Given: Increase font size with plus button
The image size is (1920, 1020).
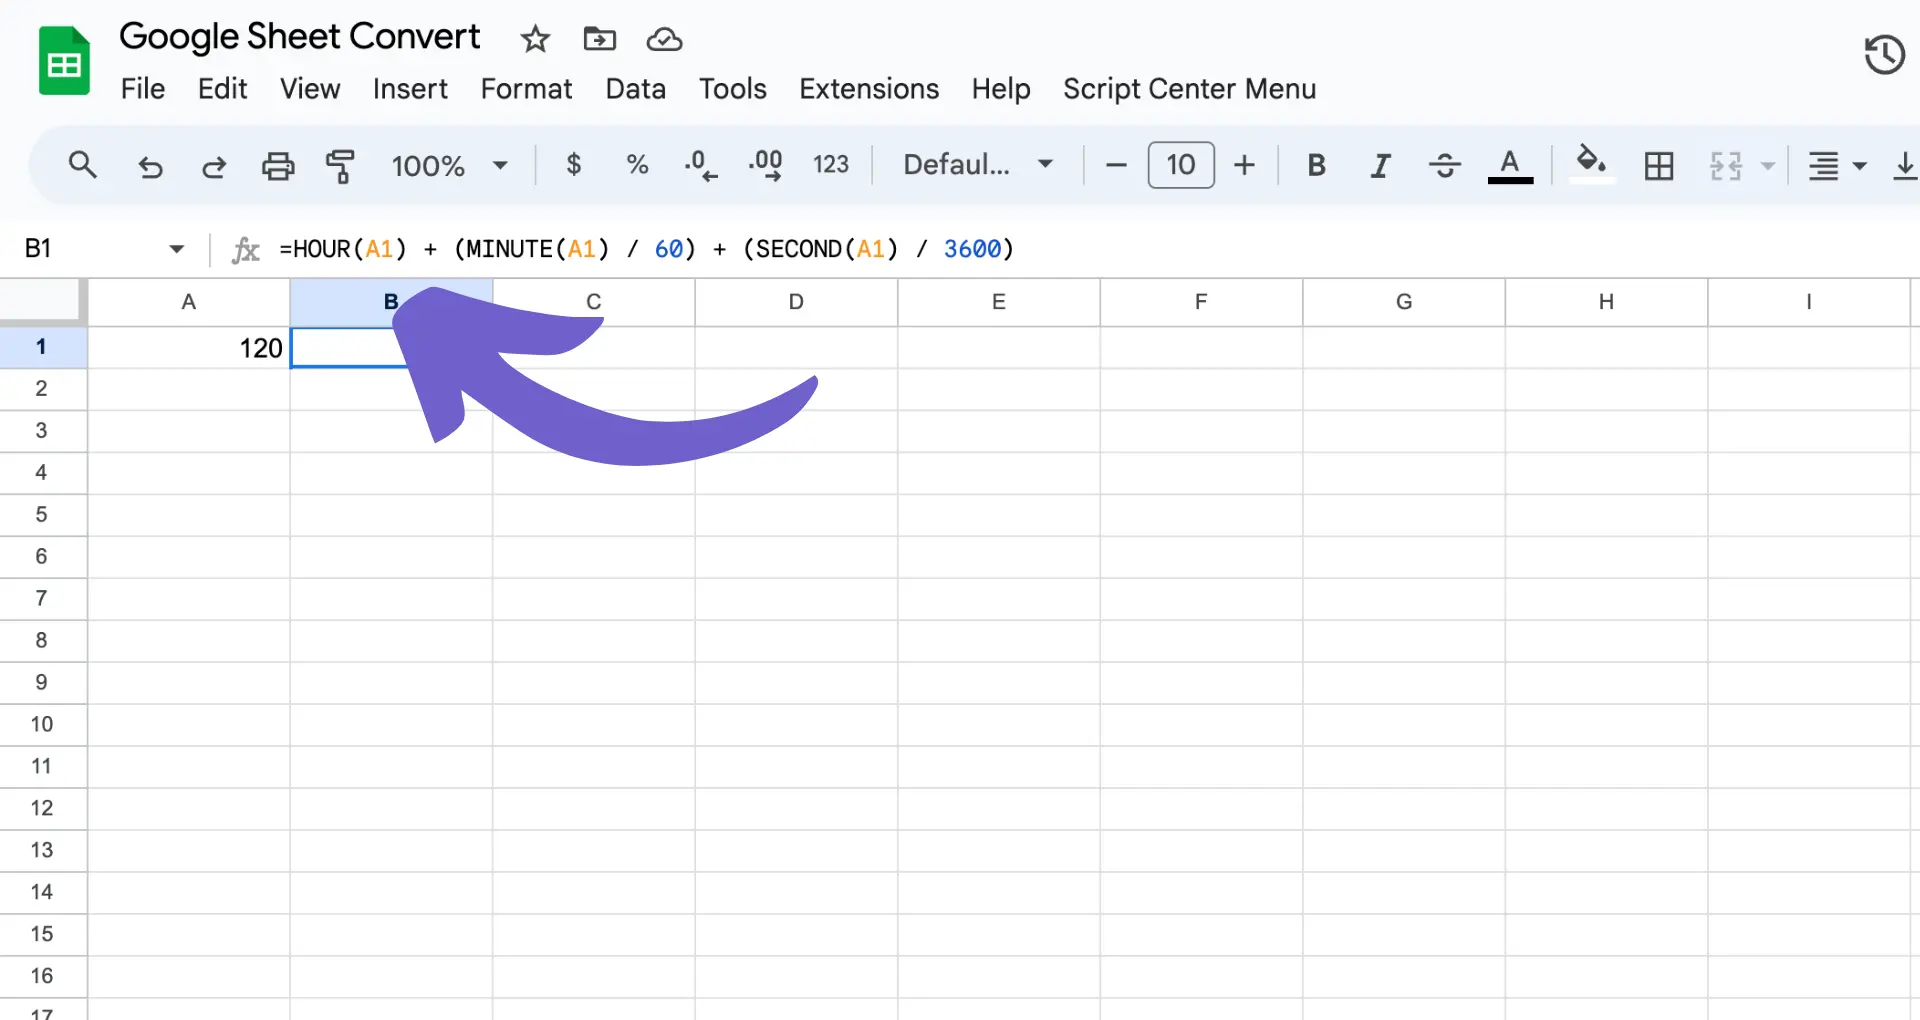Looking at the screenshot, I should point(1244,165).
